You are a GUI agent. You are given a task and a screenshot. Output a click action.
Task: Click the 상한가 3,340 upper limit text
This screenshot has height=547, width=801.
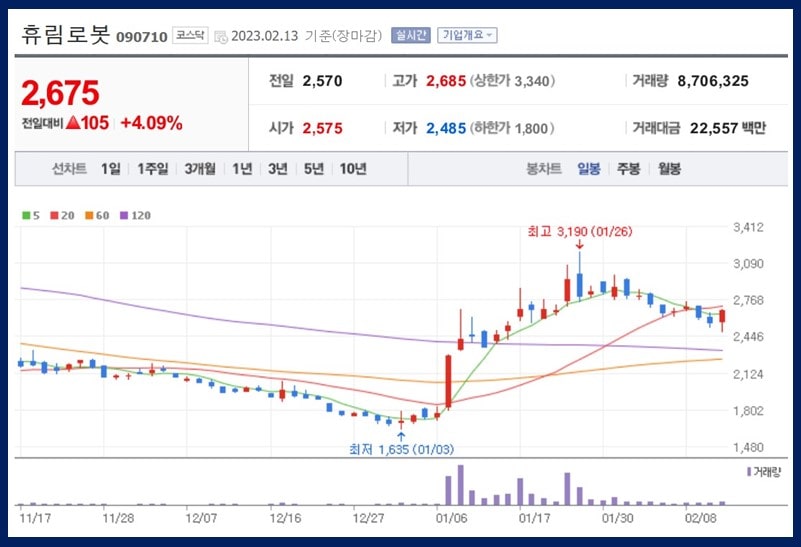coord(512,81)
